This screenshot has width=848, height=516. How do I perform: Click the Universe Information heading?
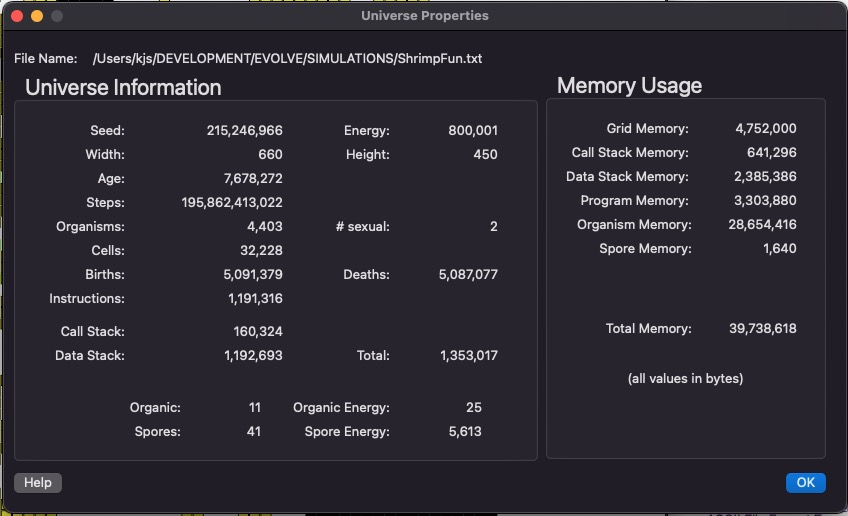point(123,88)
